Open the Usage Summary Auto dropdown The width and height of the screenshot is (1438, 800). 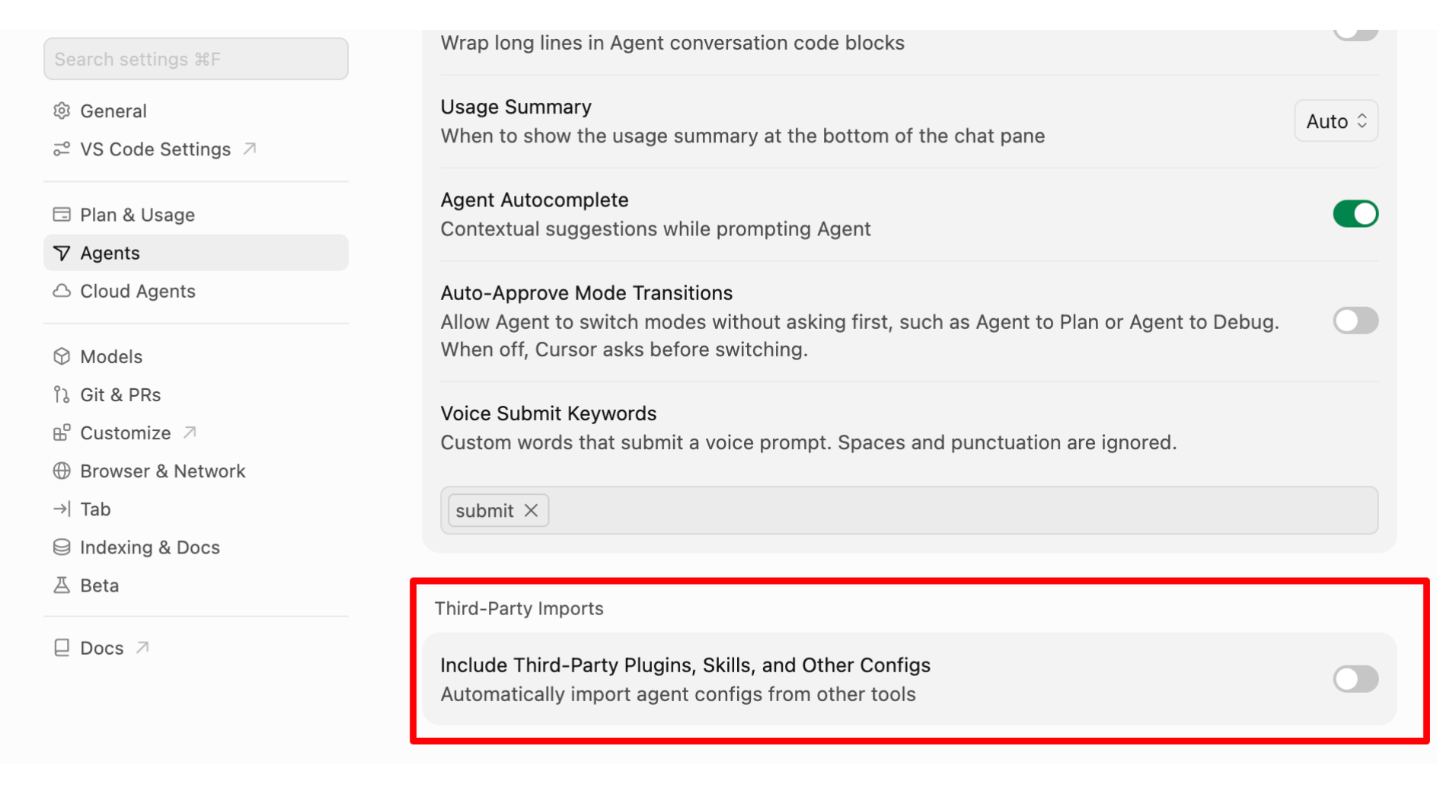1336,121
